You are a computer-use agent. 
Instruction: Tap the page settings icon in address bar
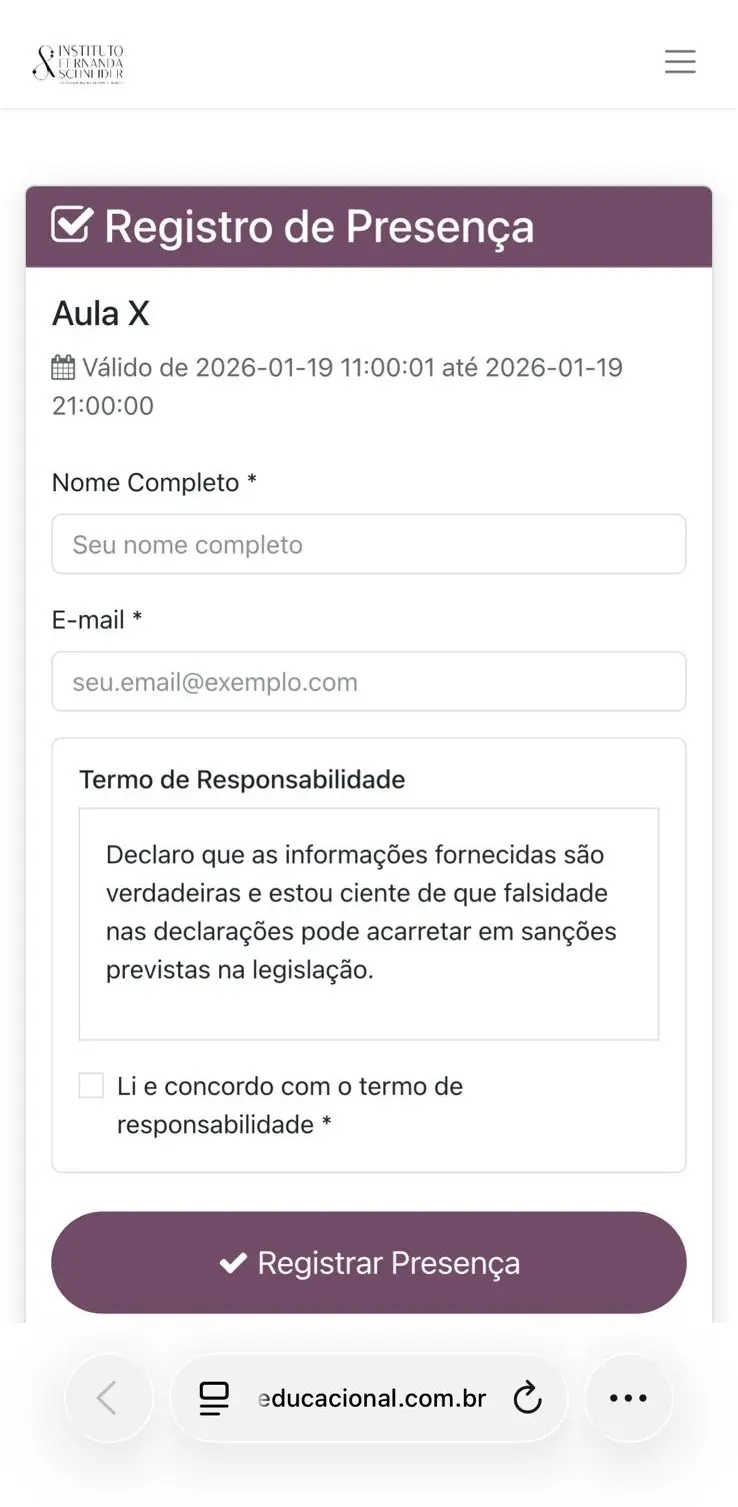click(x=214, y=1398)
